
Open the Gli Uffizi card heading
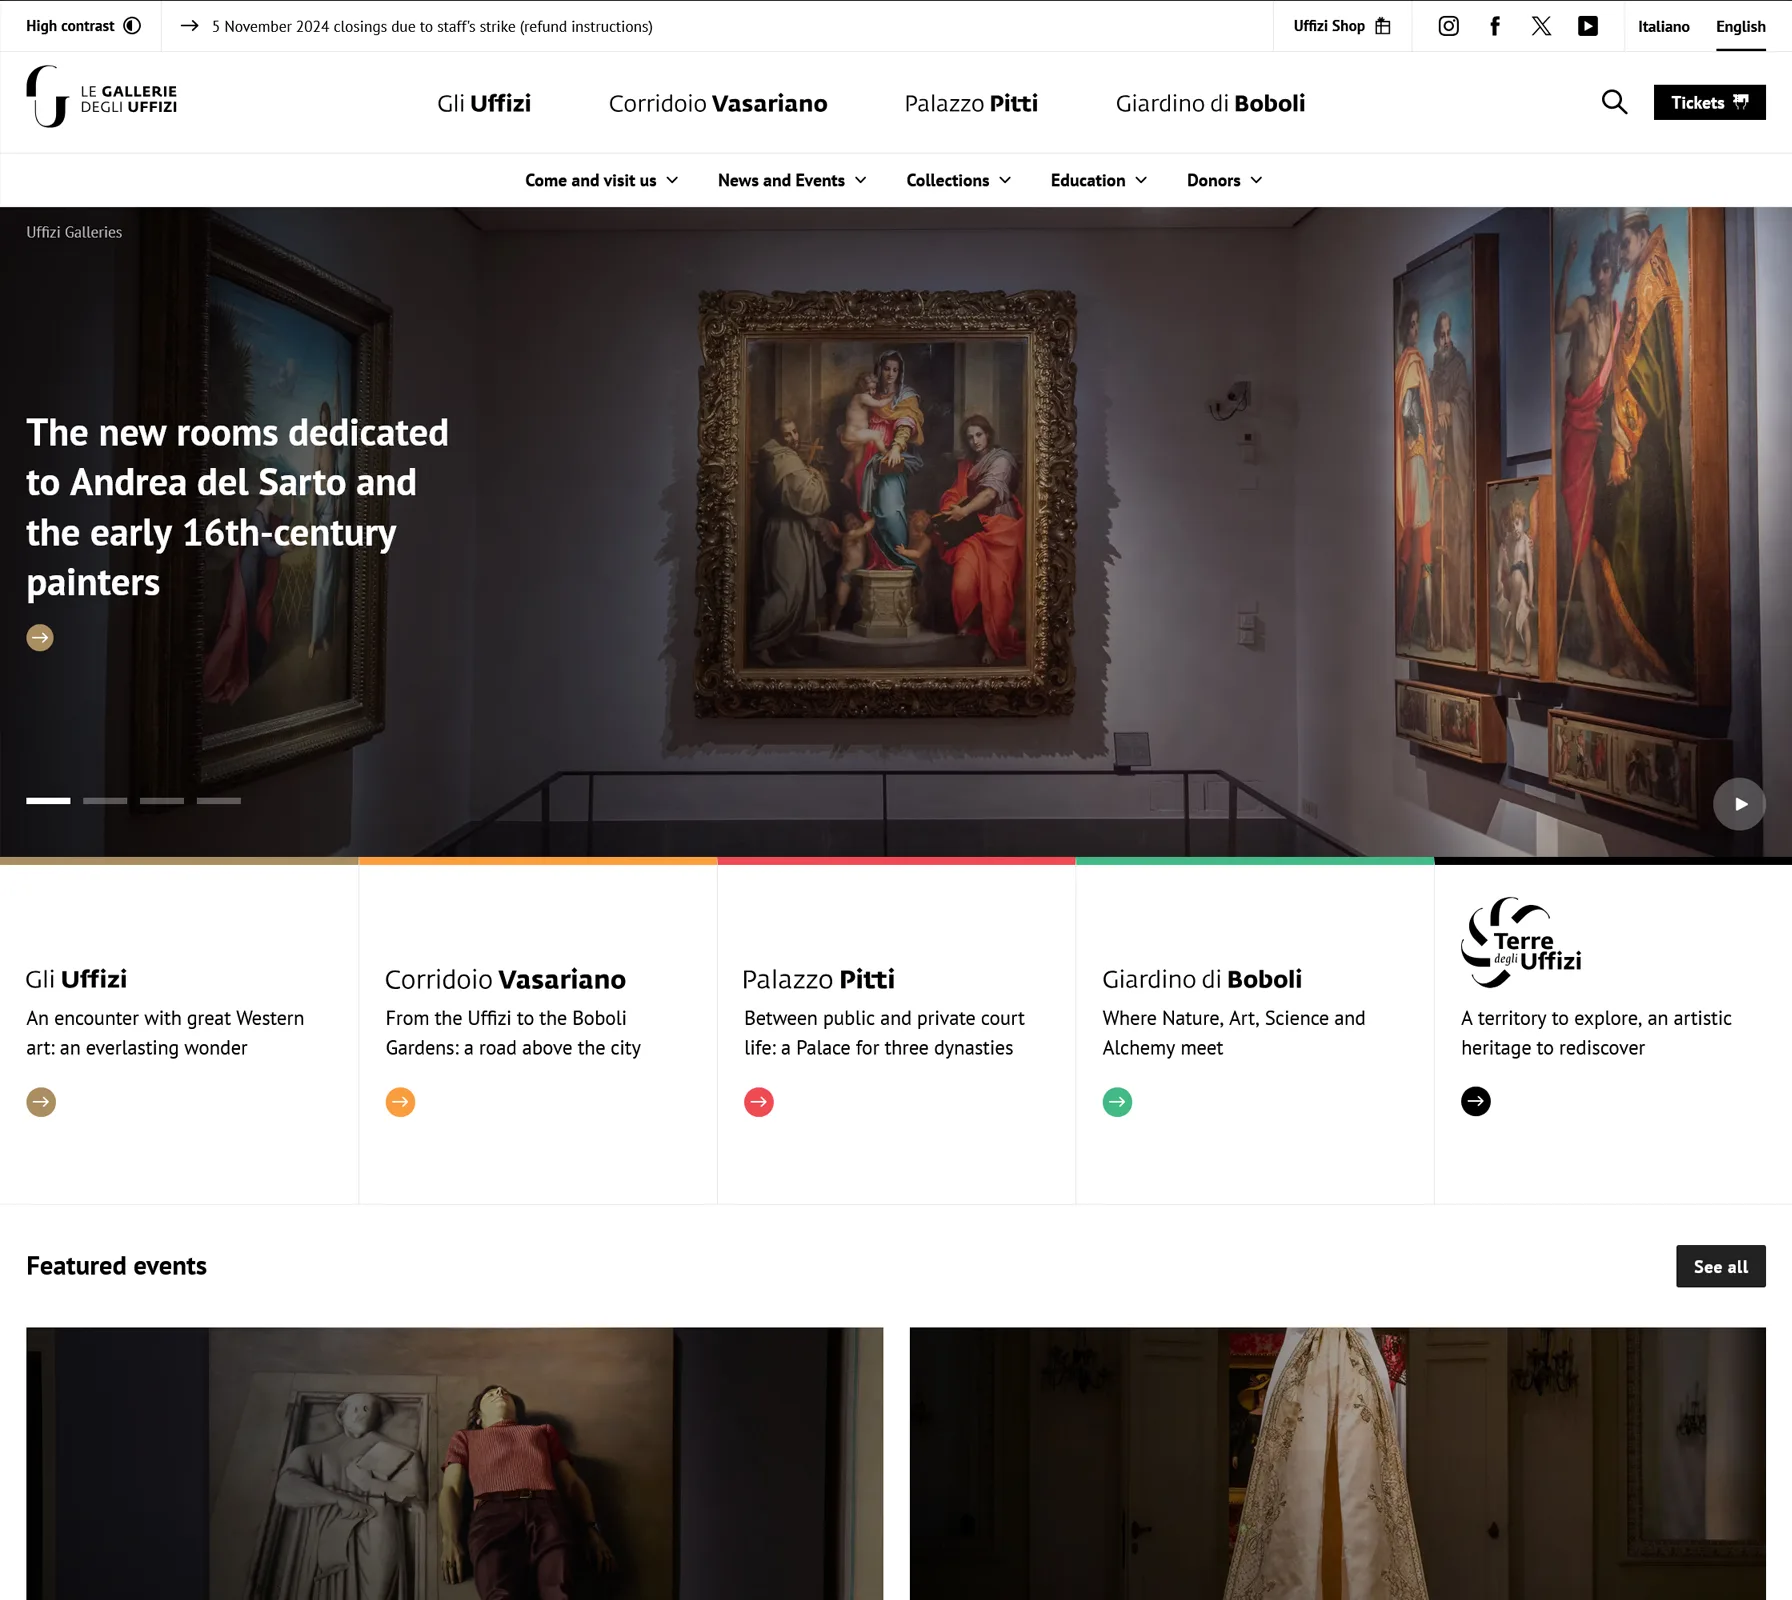pos(77,979)
